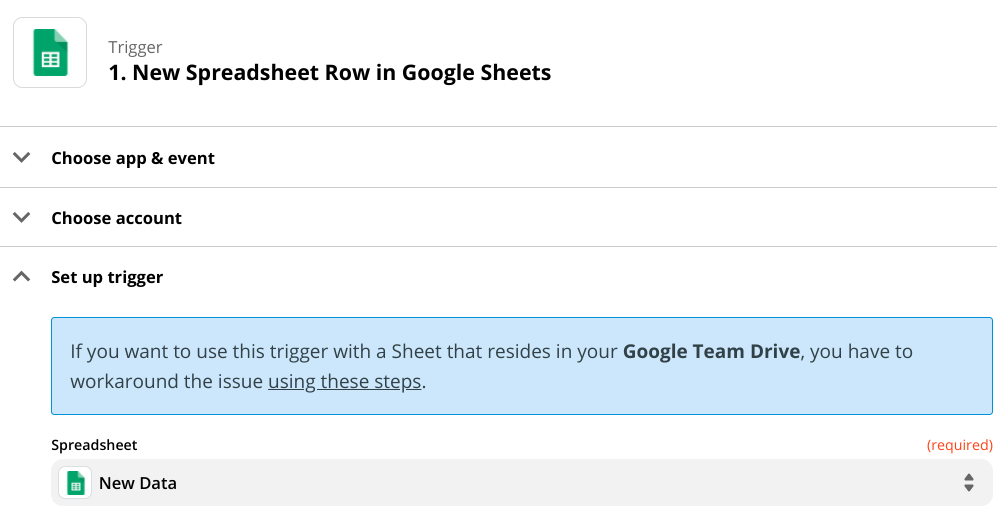Click the large Google Sheets trigger icon
The image size is (997, 516).
[50, 53]
